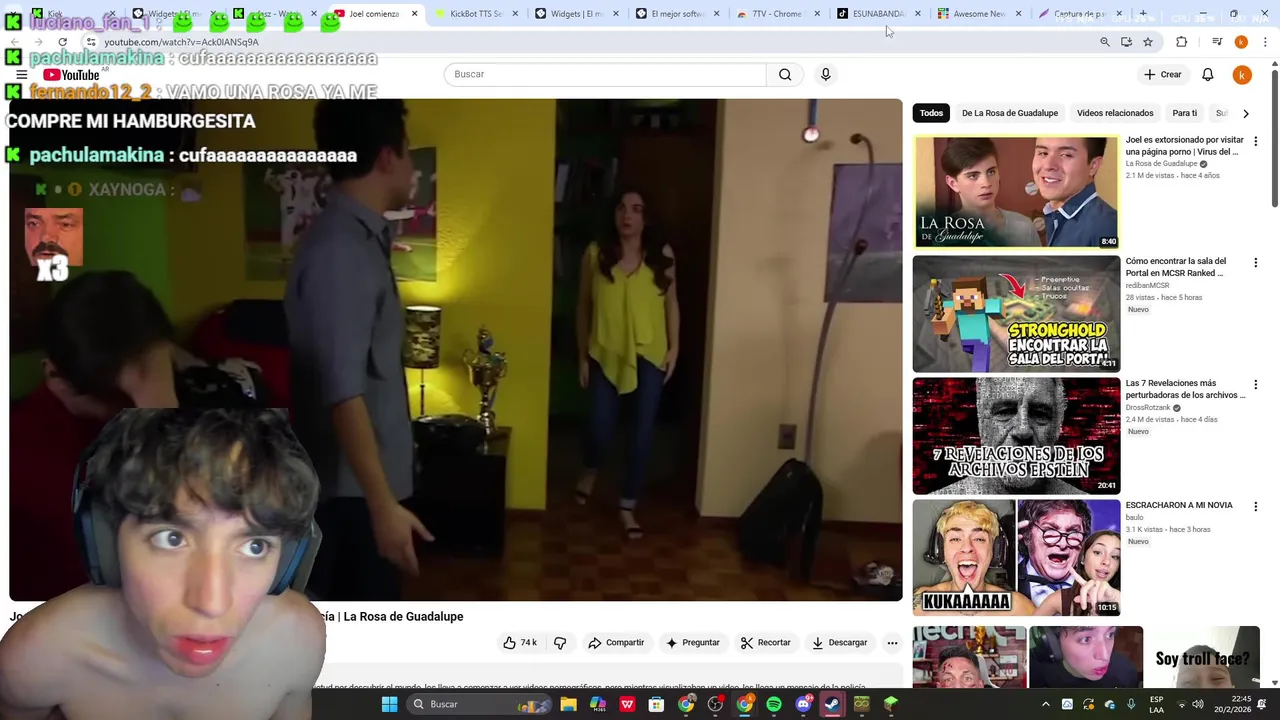Open Chrome media control icon

coord(1217,42)
